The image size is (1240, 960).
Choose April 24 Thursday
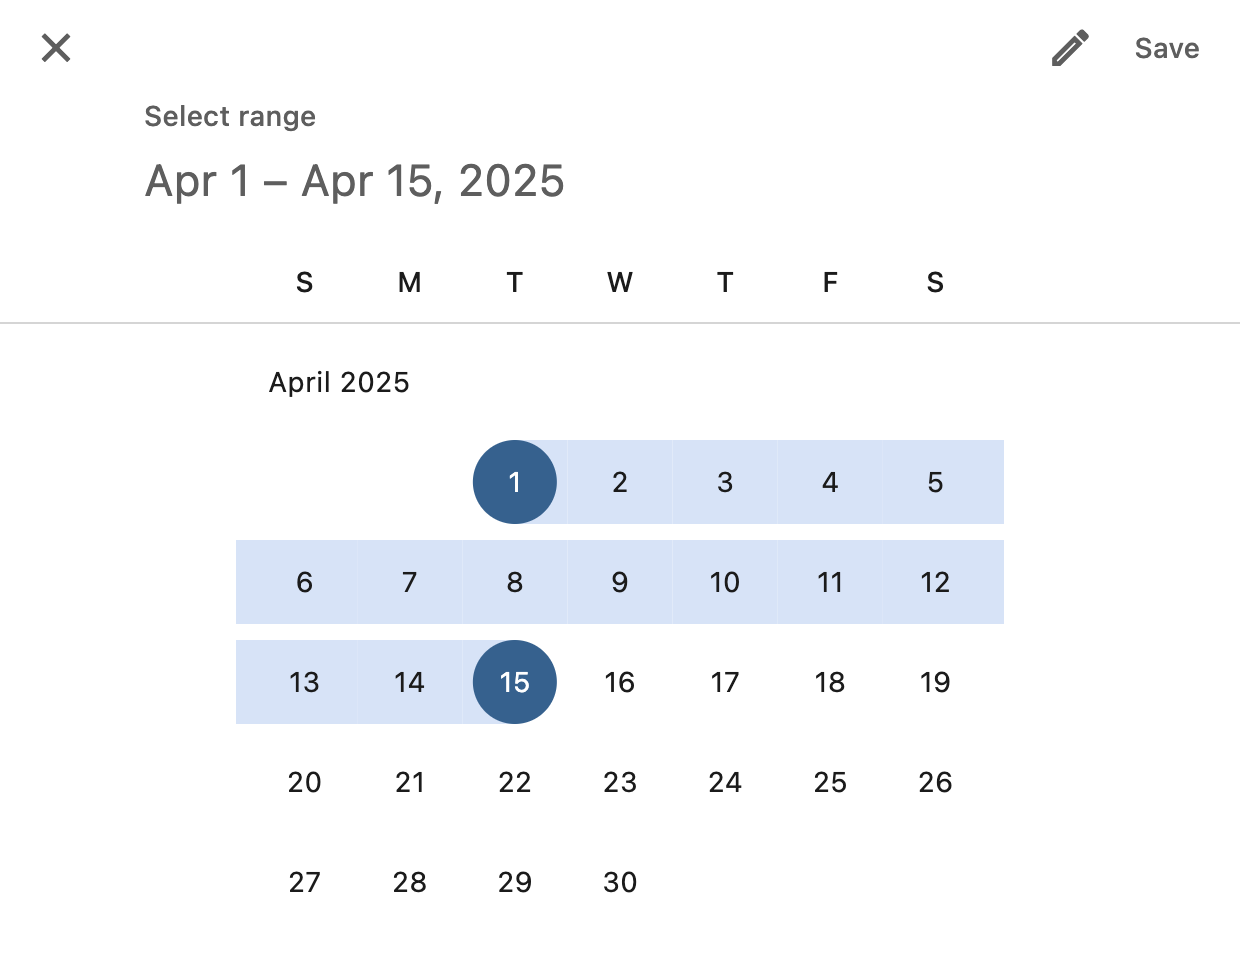point(725,782)
